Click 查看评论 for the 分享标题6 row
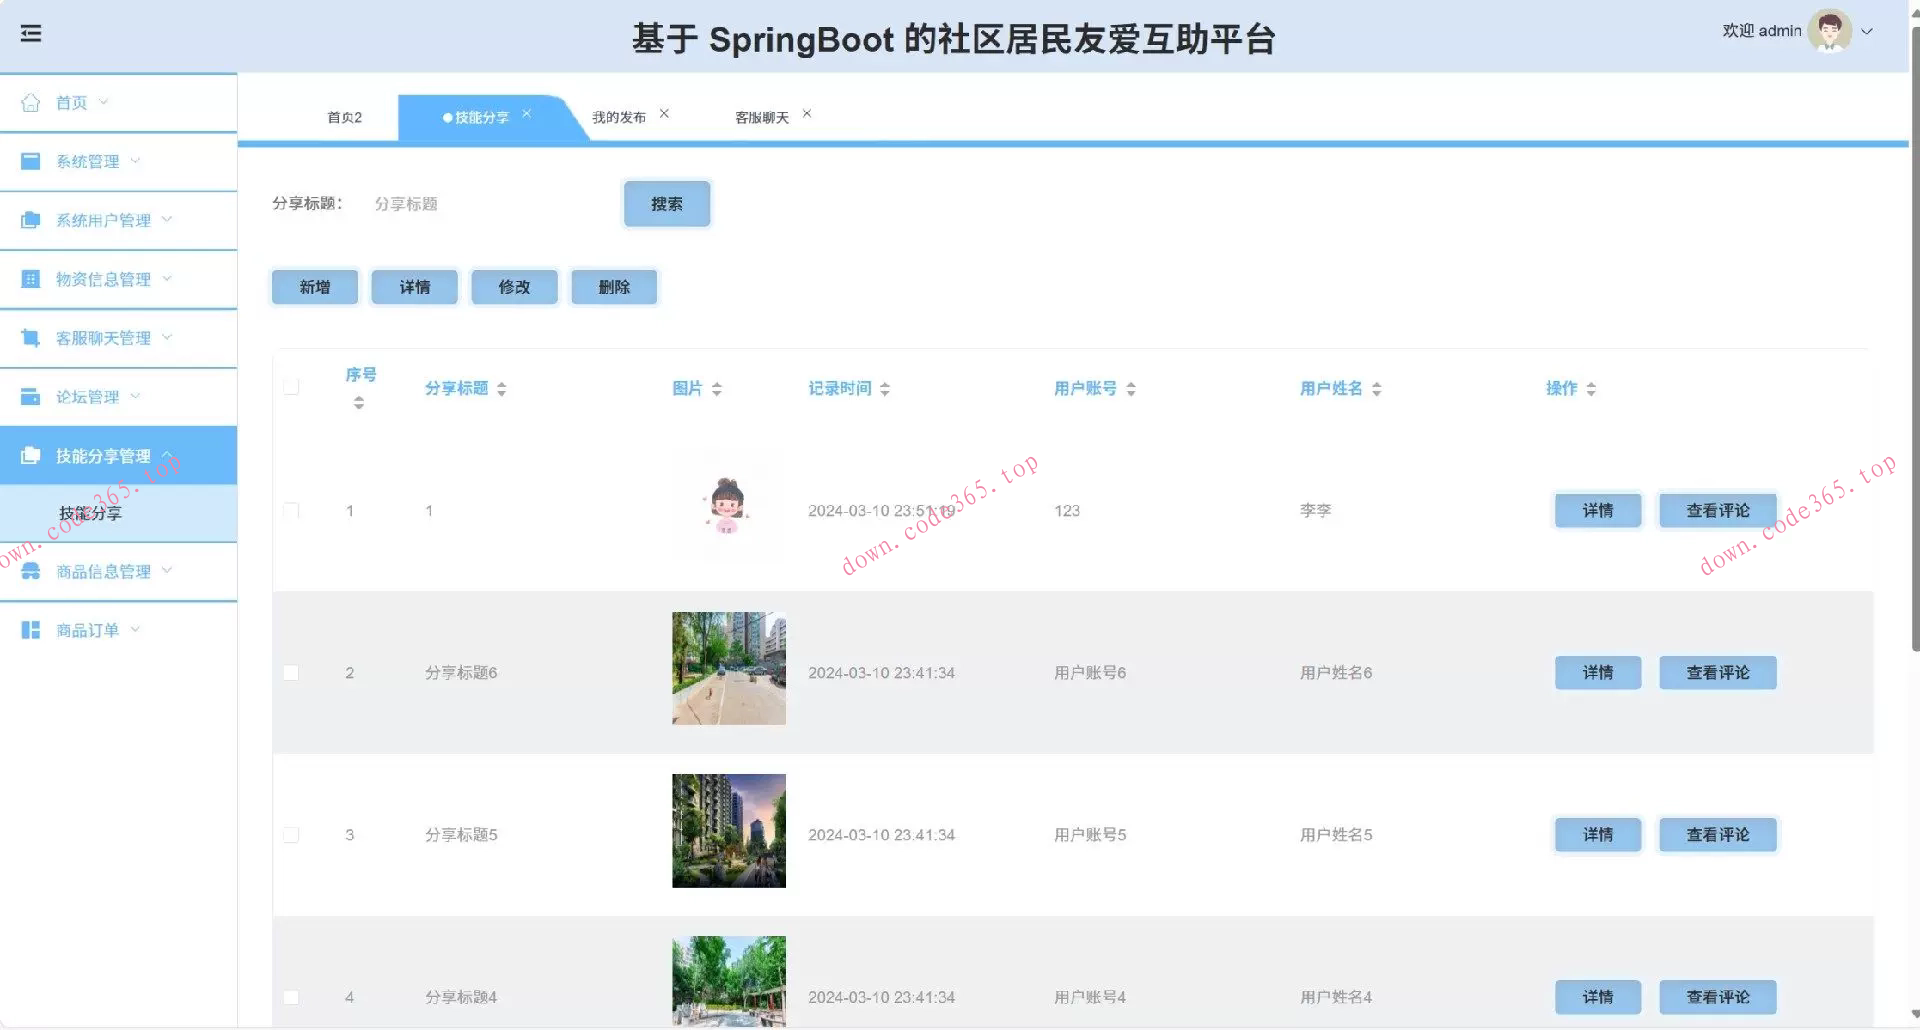Screen dimensions: 1920x1030 point(1718,673)
